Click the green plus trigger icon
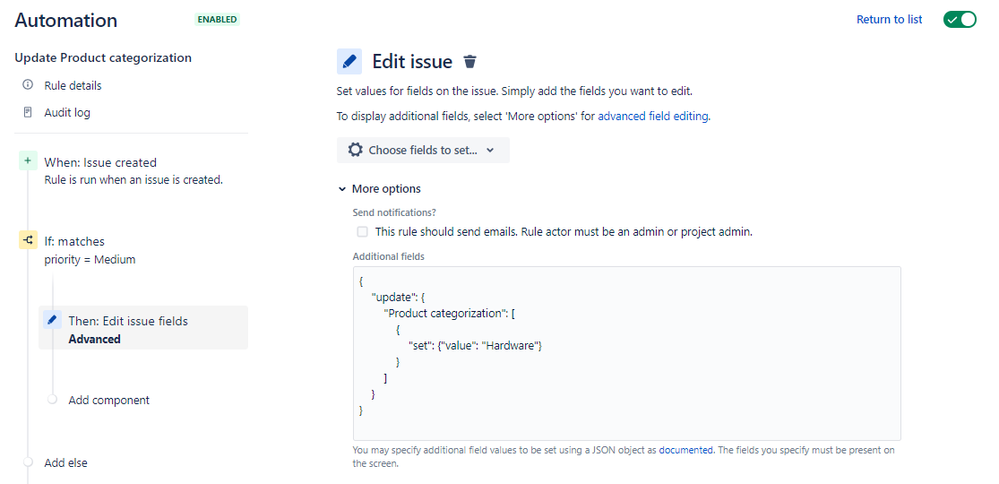 click(x=27, y=161)
